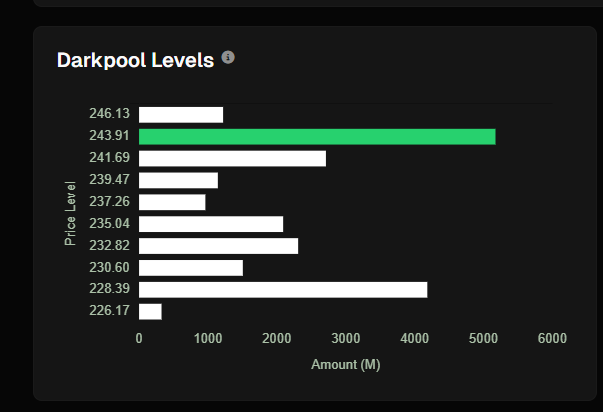603x412 pixels.
Task: Select the 239.47 price level bar
Action: 178,180
